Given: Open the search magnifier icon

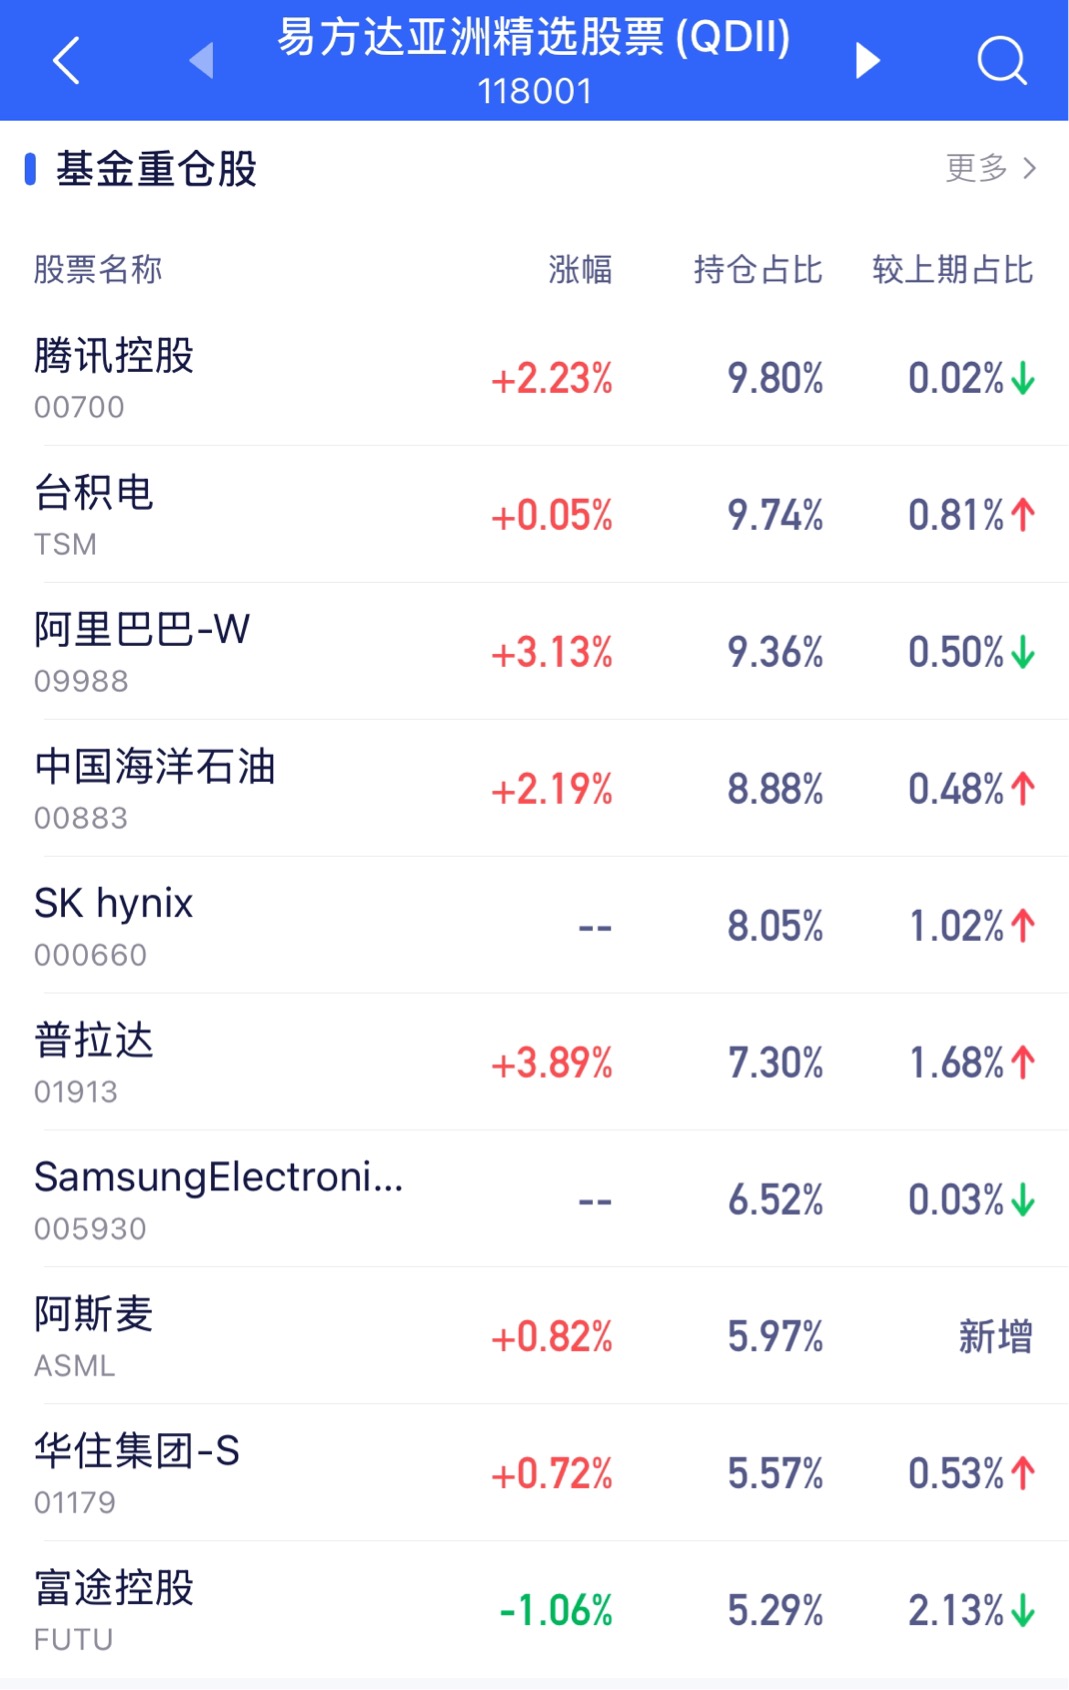Looking at the screenshot, I should 1002,61.
